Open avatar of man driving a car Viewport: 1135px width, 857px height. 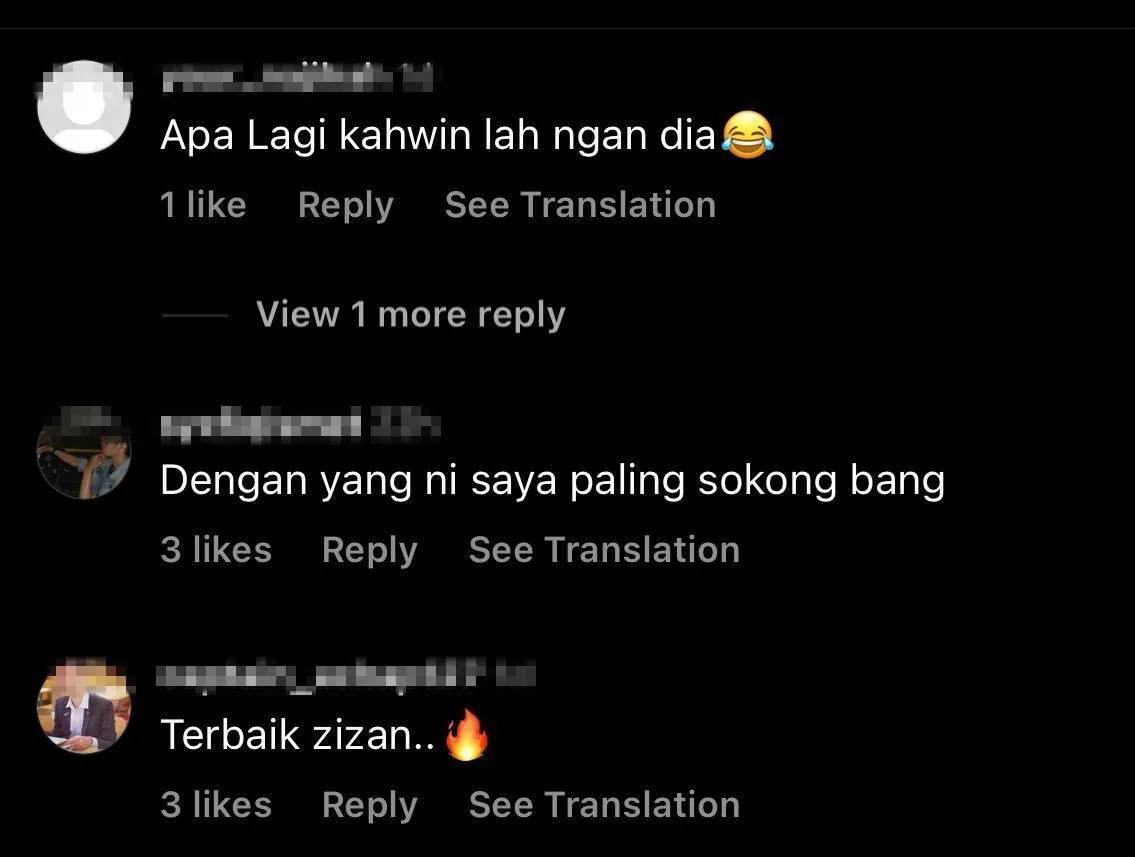coord(84,452)
